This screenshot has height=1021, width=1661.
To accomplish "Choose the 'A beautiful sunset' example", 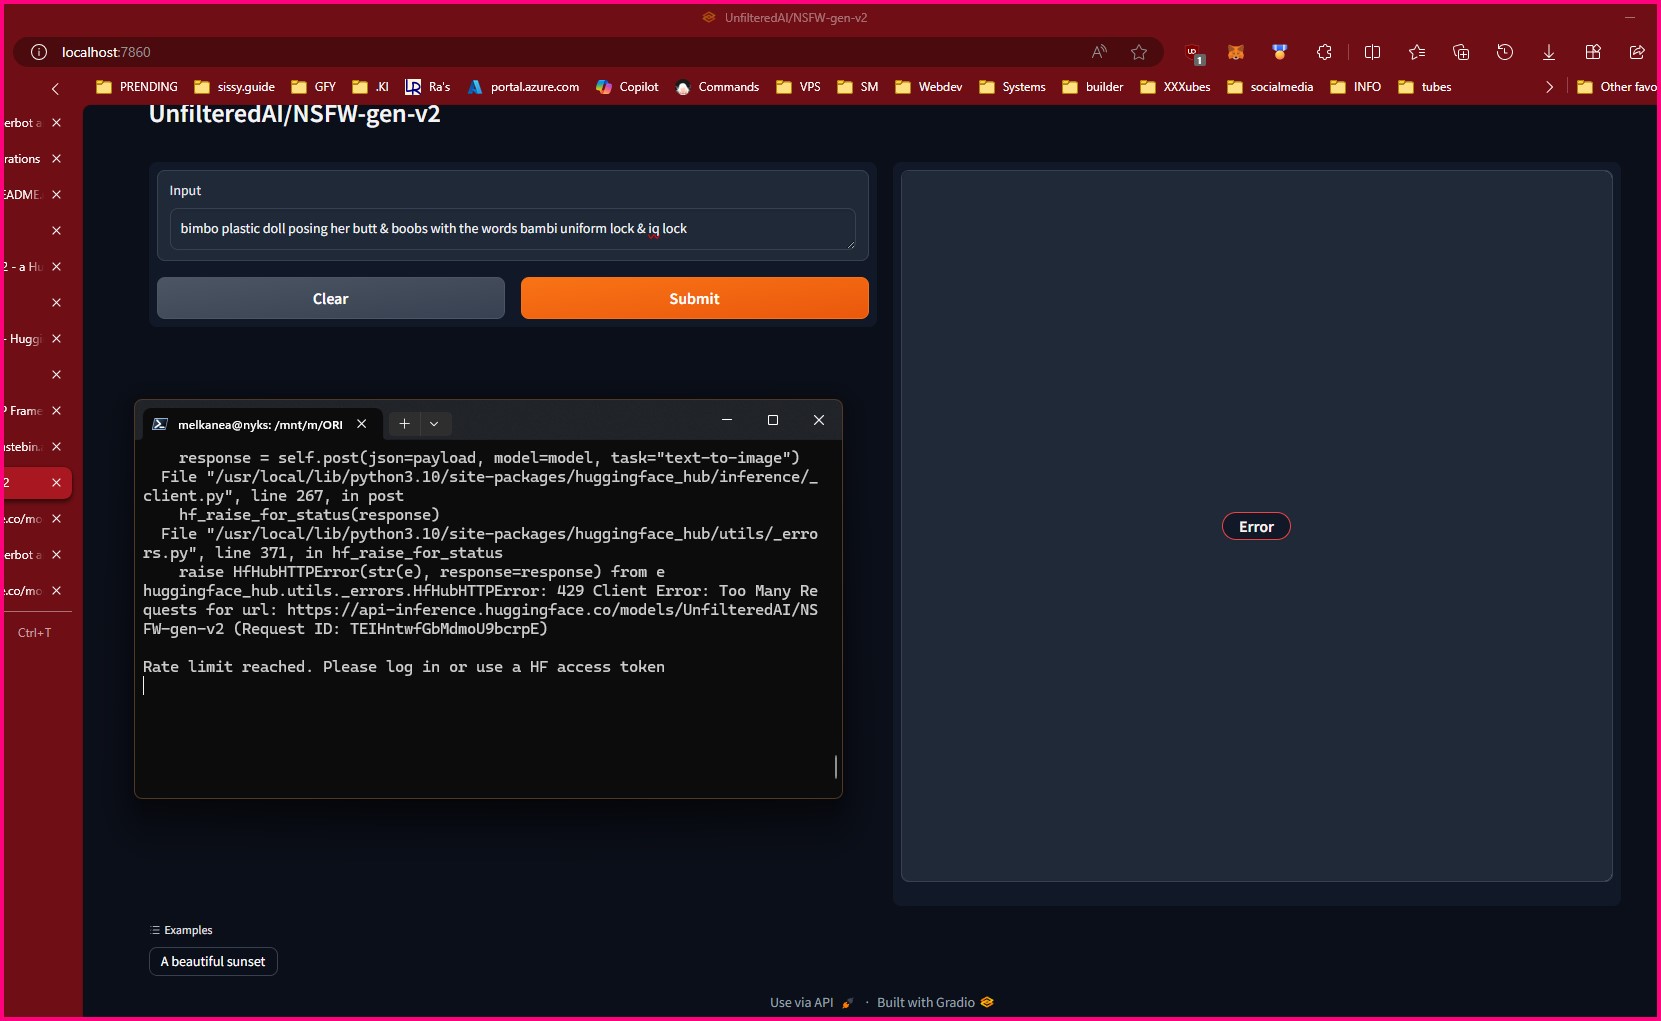I will tap(213, 961).
